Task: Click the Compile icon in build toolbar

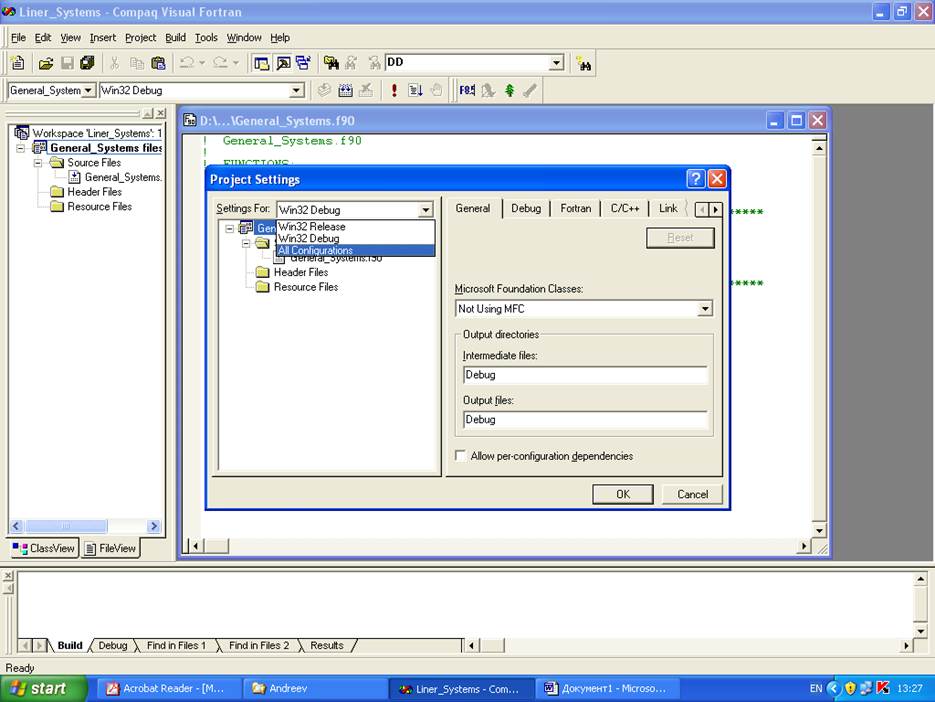Action: [x=324, y=90]
